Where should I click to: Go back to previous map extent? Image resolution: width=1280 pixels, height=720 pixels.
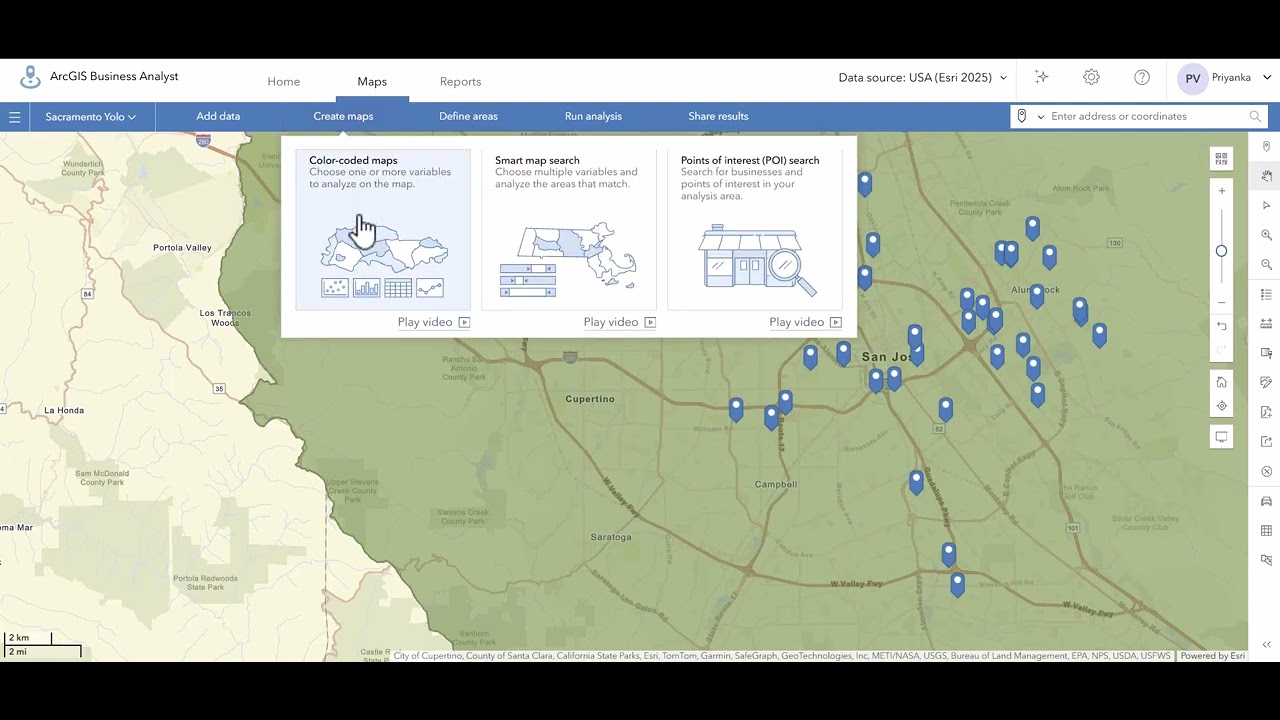[1221, 326]
